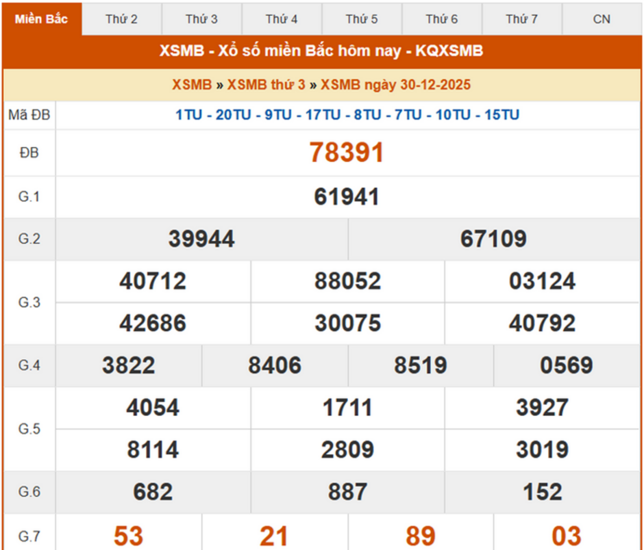Image resolution: width=644 pixels, height=550 pixels.
Task: Choose the Thứ 6 tab
Action: point(441,19)
